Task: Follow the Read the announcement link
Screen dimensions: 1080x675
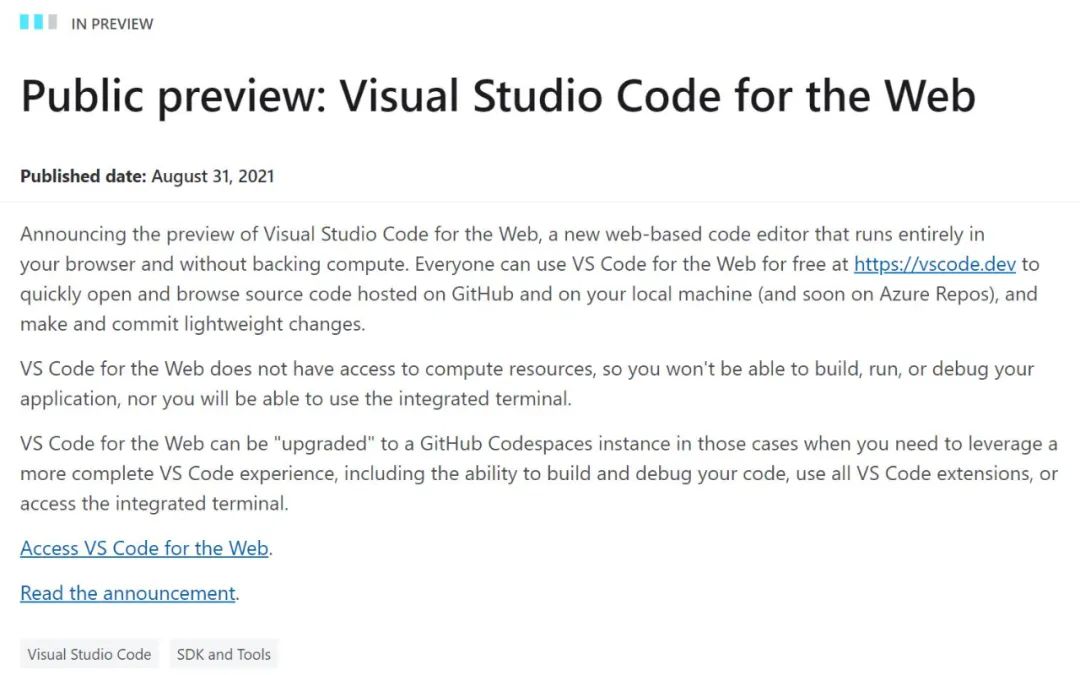Action: (x=127, y=593)
